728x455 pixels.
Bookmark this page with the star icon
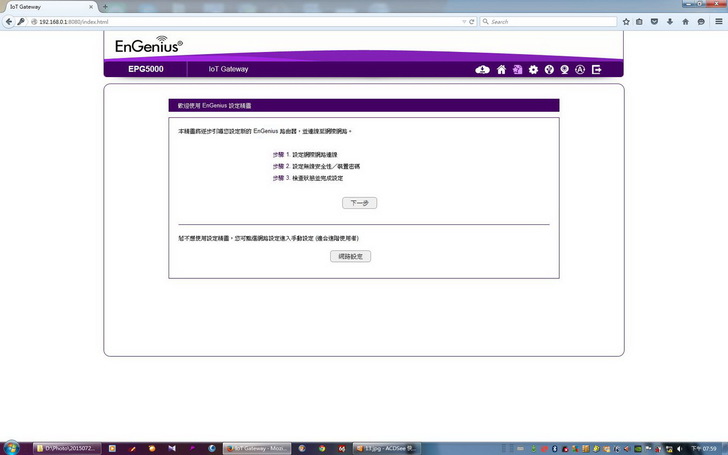(625, 21)
